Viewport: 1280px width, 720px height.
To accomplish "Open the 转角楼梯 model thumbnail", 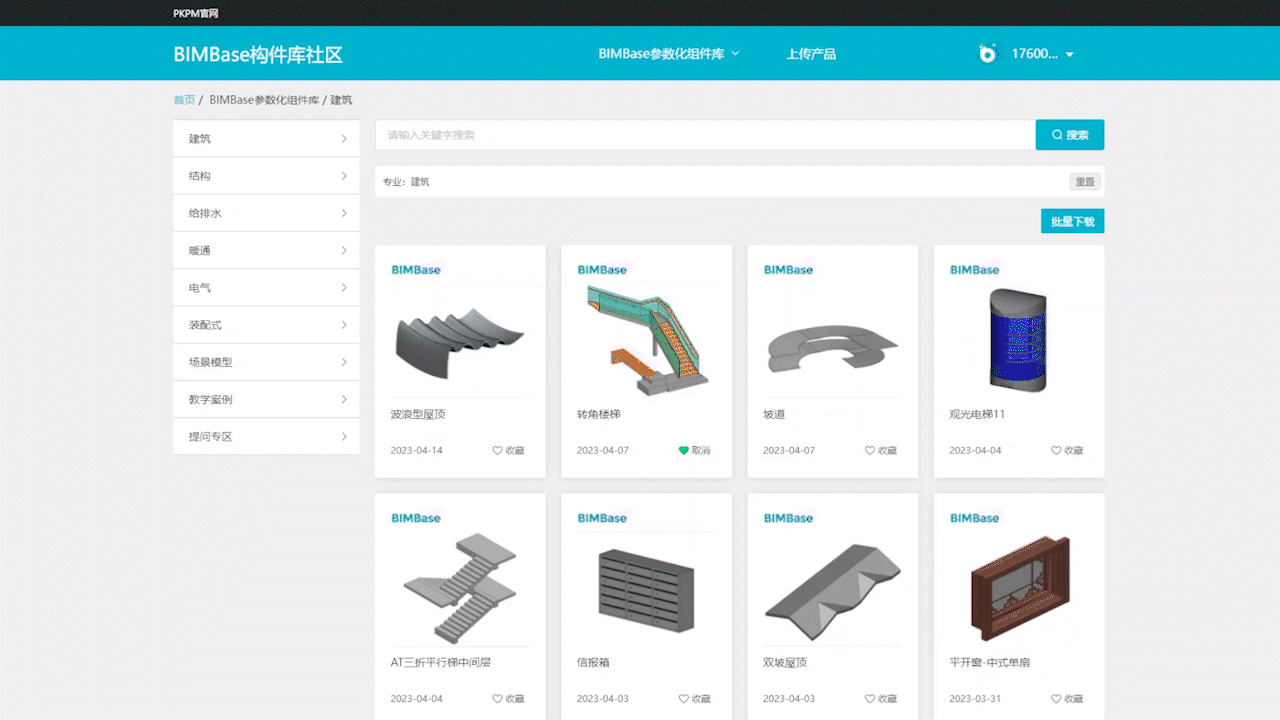I will coord(646,339).
